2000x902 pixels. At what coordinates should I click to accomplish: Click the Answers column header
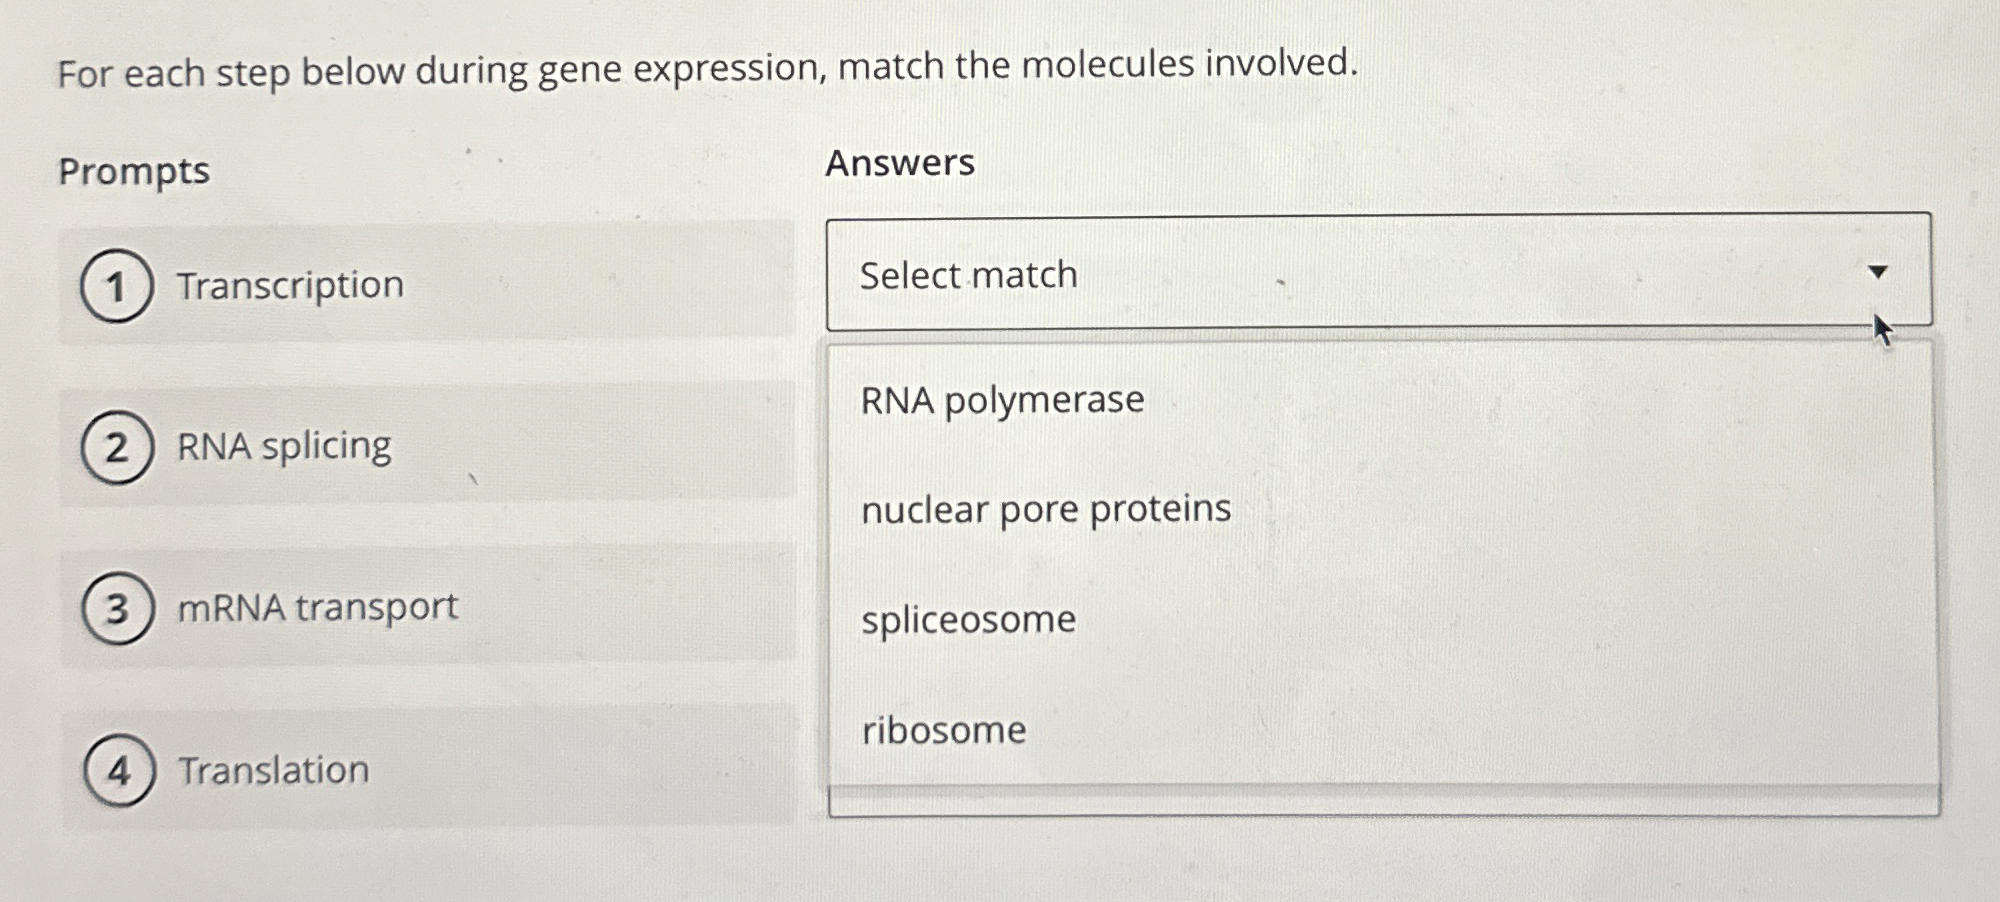[900, 163]
